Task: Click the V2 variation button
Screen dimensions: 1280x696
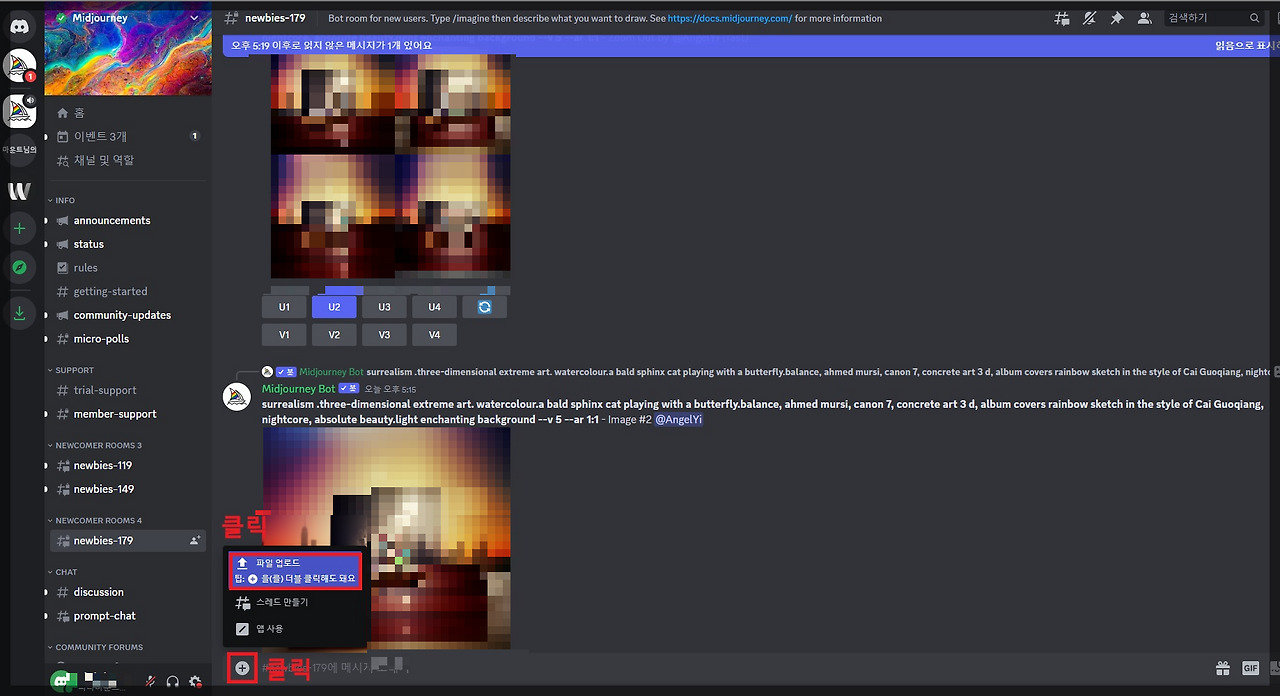Action: [x=334, y=335]
